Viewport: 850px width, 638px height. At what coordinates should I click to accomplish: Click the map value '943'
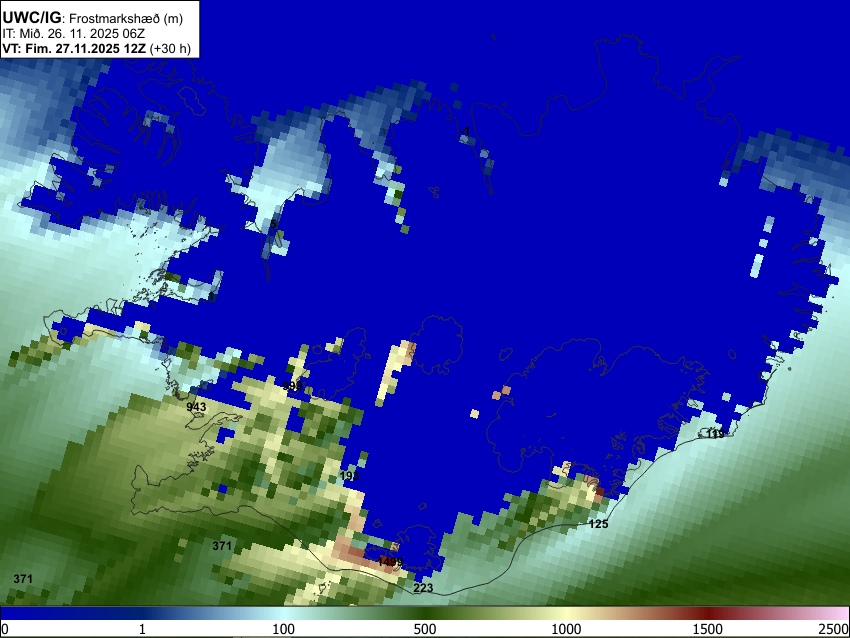(x=196, y=407)
